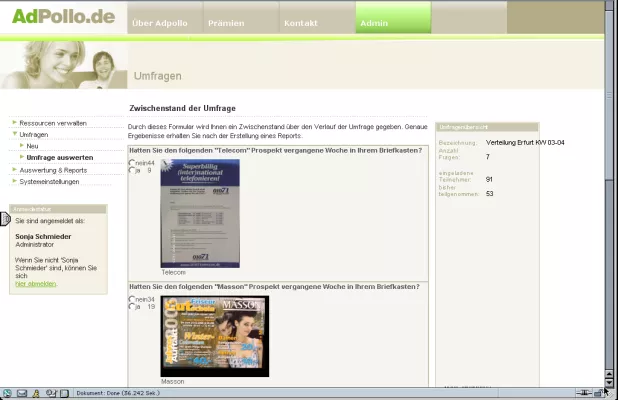Click the vertical scrollbar down arrow
Viewport: 618px width, 400px height.
tap(610, 381)
